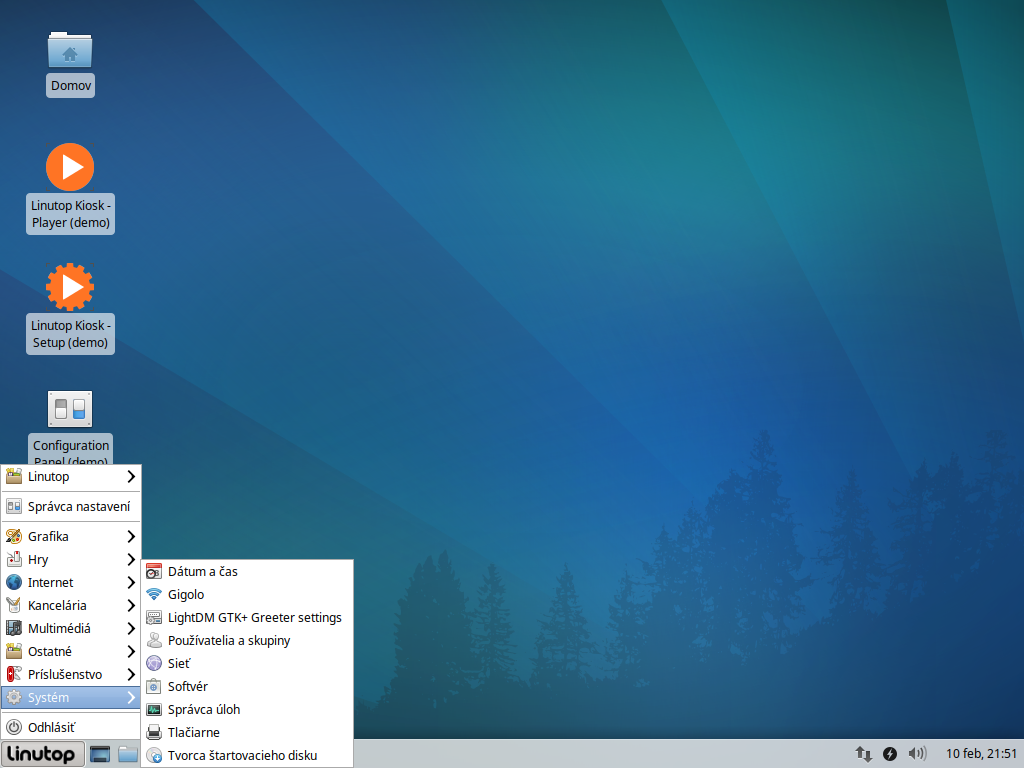Click the gear icon beside Systém

tap(14, 697)
